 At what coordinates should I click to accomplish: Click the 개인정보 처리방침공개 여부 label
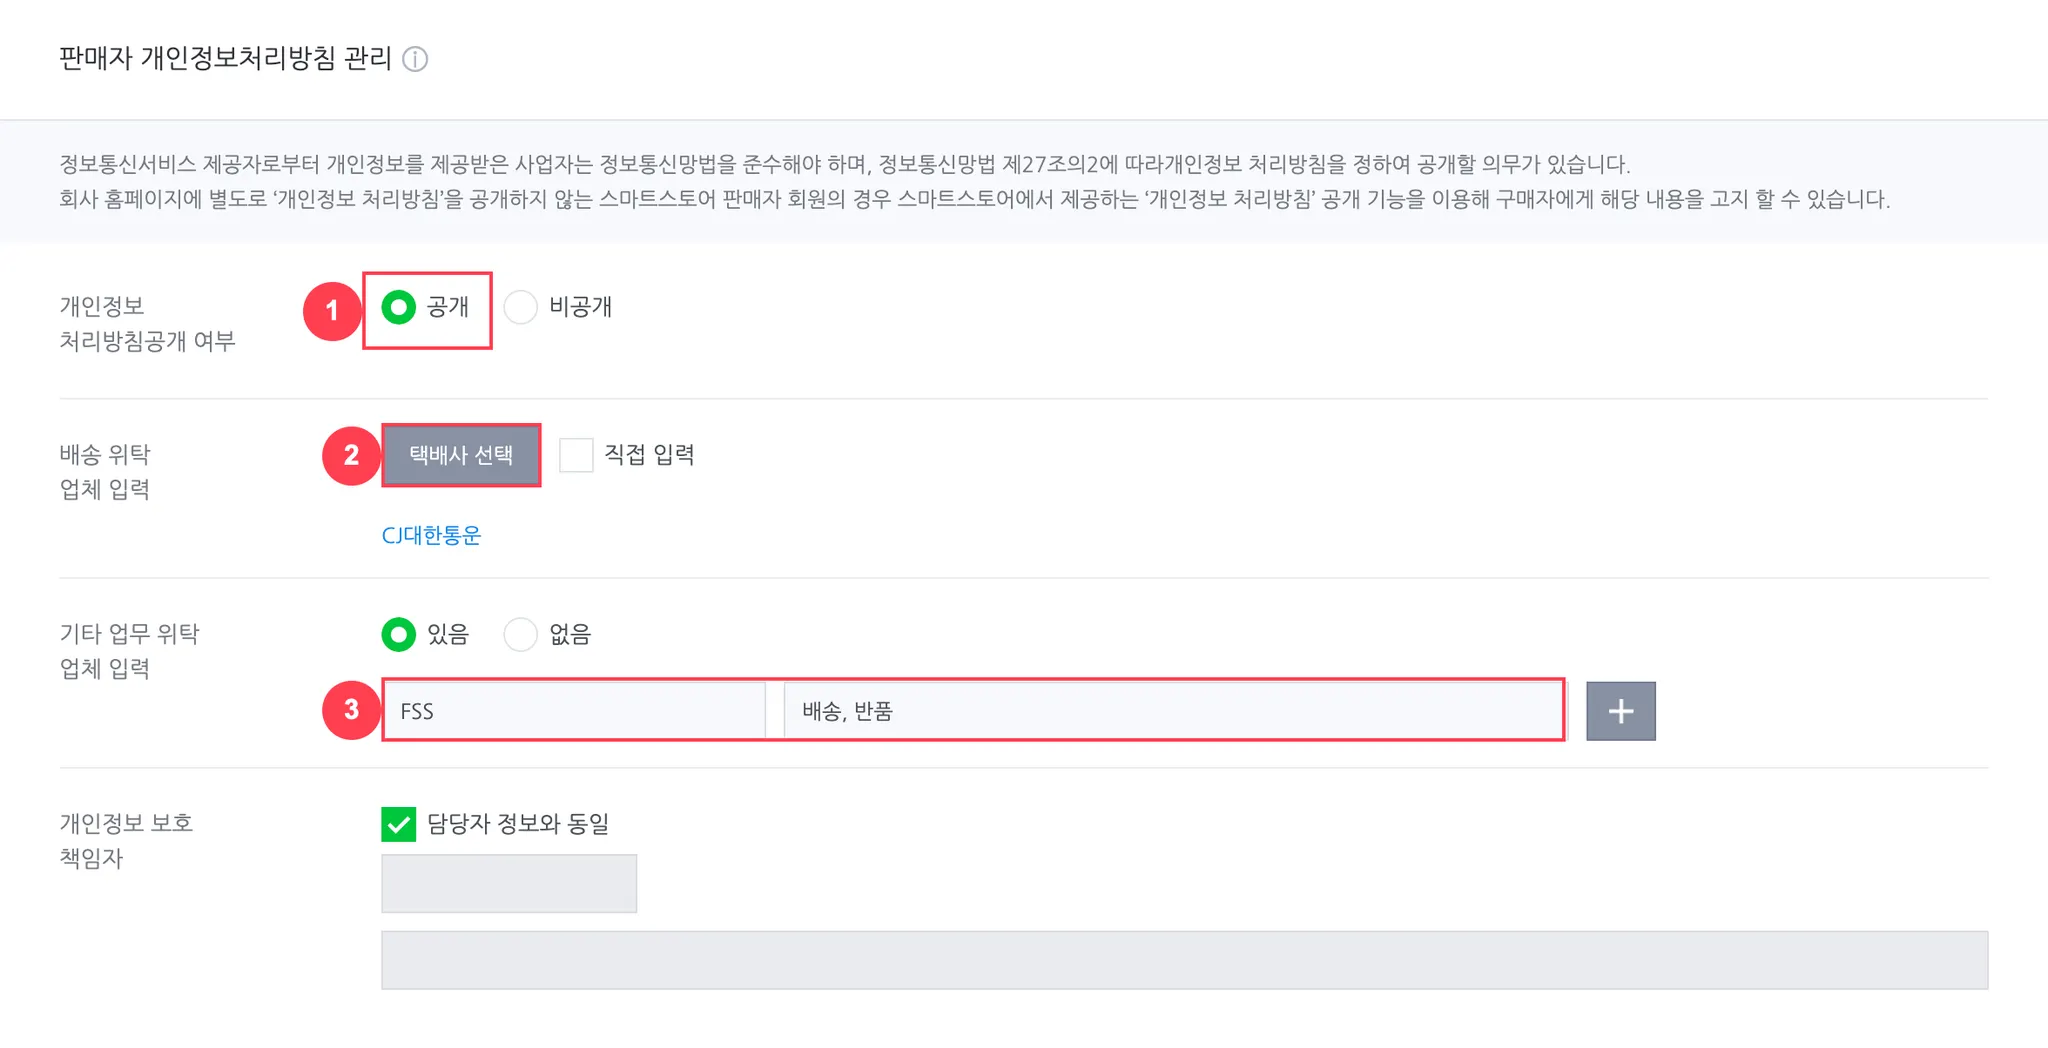(147, 323)
